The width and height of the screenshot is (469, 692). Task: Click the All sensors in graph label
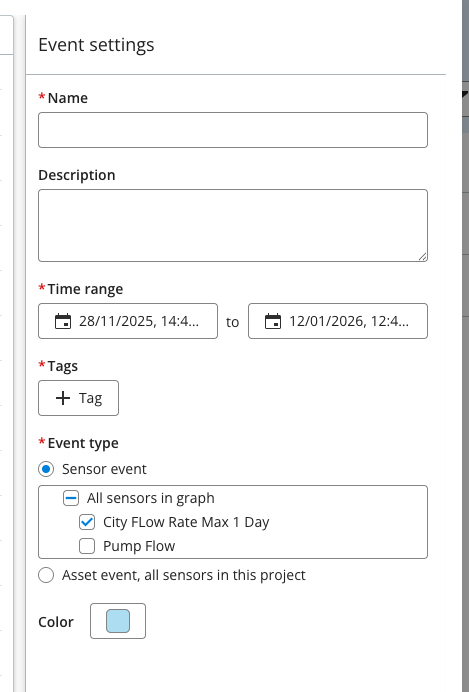click(x=150, y=498)
